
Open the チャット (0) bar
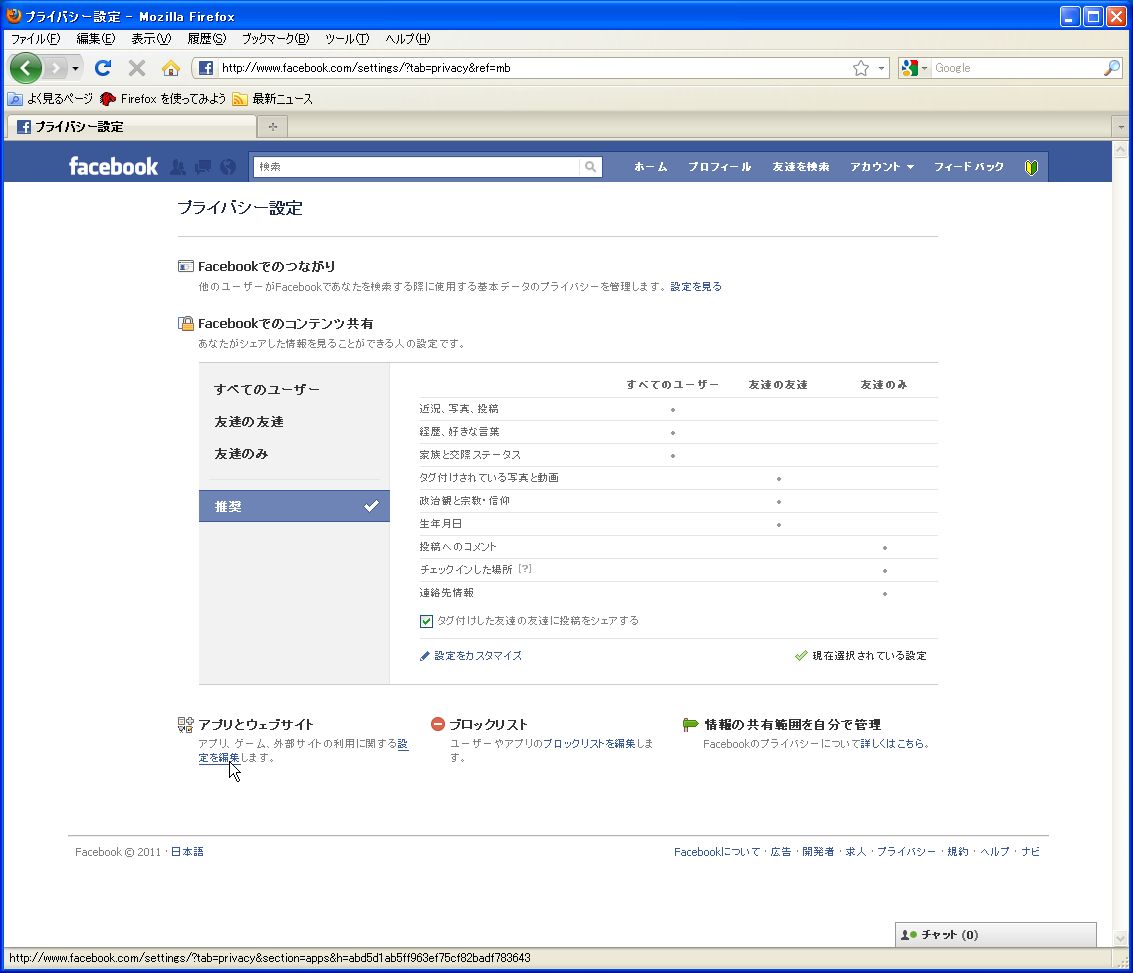click(x=995, y=935)
